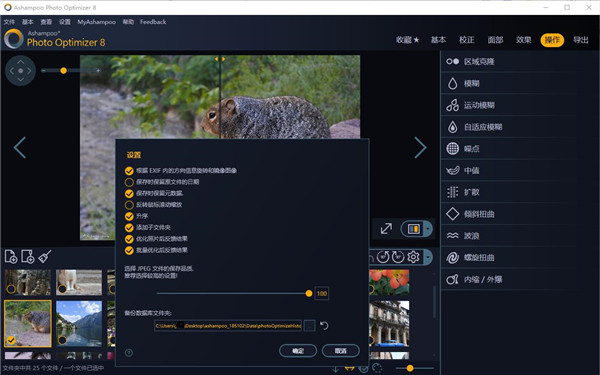Clear the list with the broom icon
This screenshot has height=375, width=600.
[45, 256]
